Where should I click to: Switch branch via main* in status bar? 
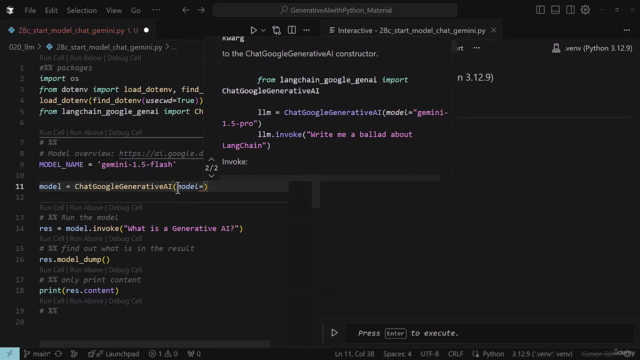pos(37,354)
